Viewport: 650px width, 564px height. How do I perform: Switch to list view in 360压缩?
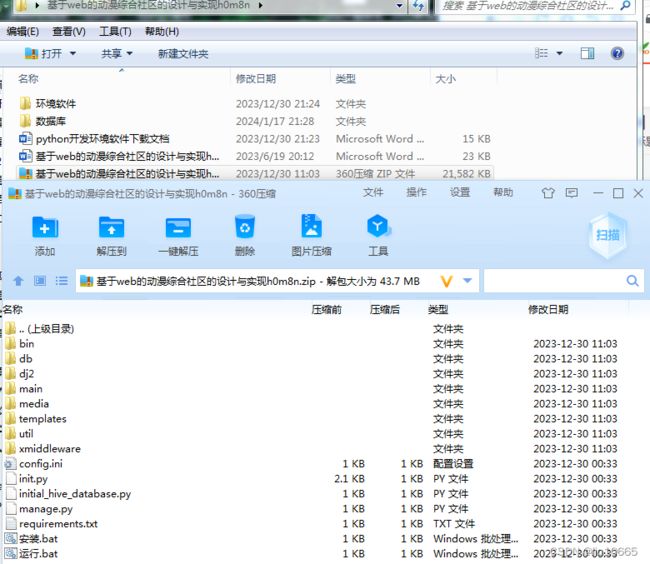tap(61, 281)
